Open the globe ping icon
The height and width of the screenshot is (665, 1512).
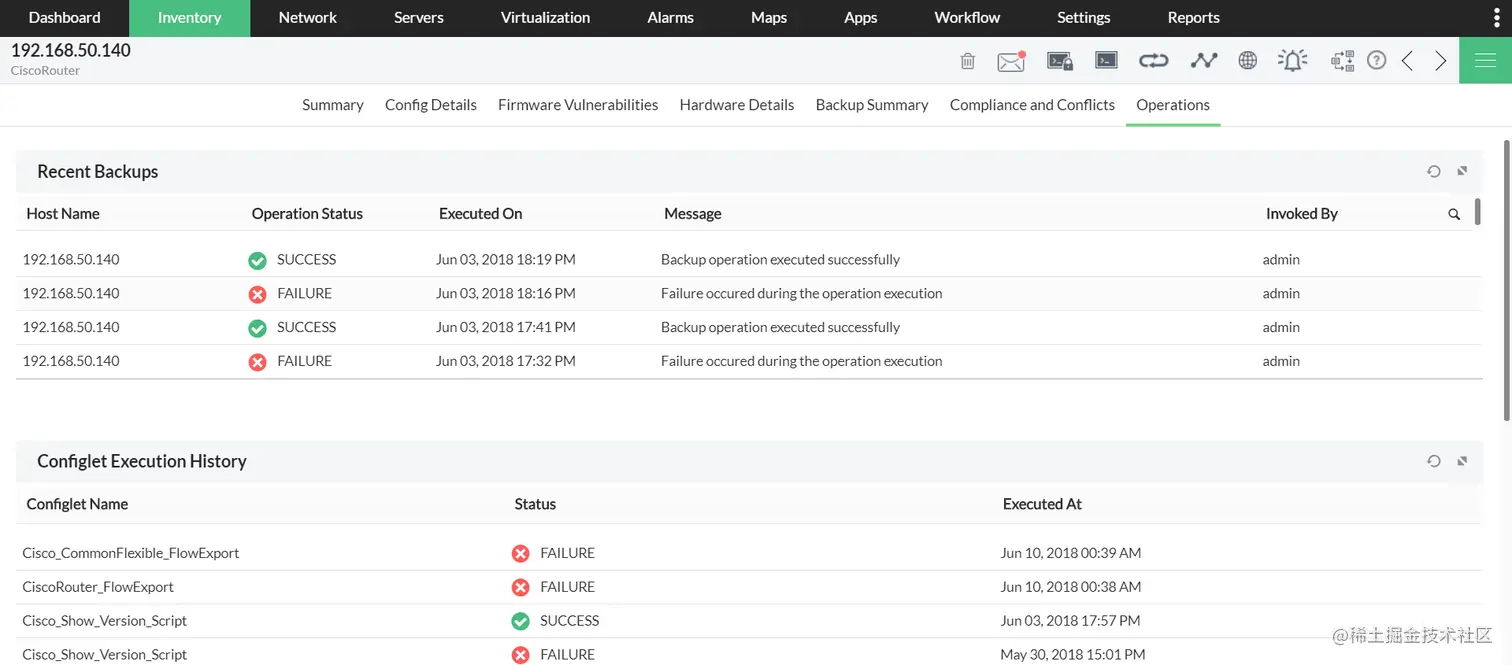point(1247,60)
